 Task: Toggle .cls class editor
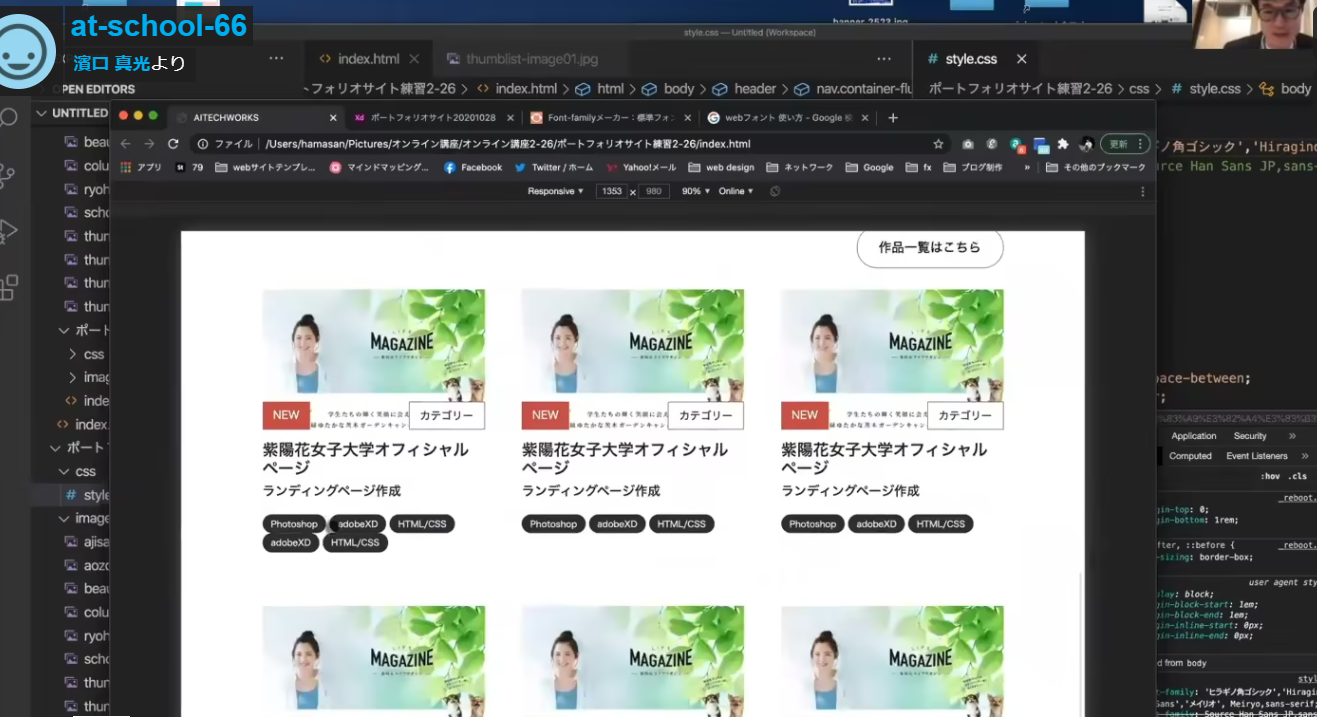[1297, 476]
